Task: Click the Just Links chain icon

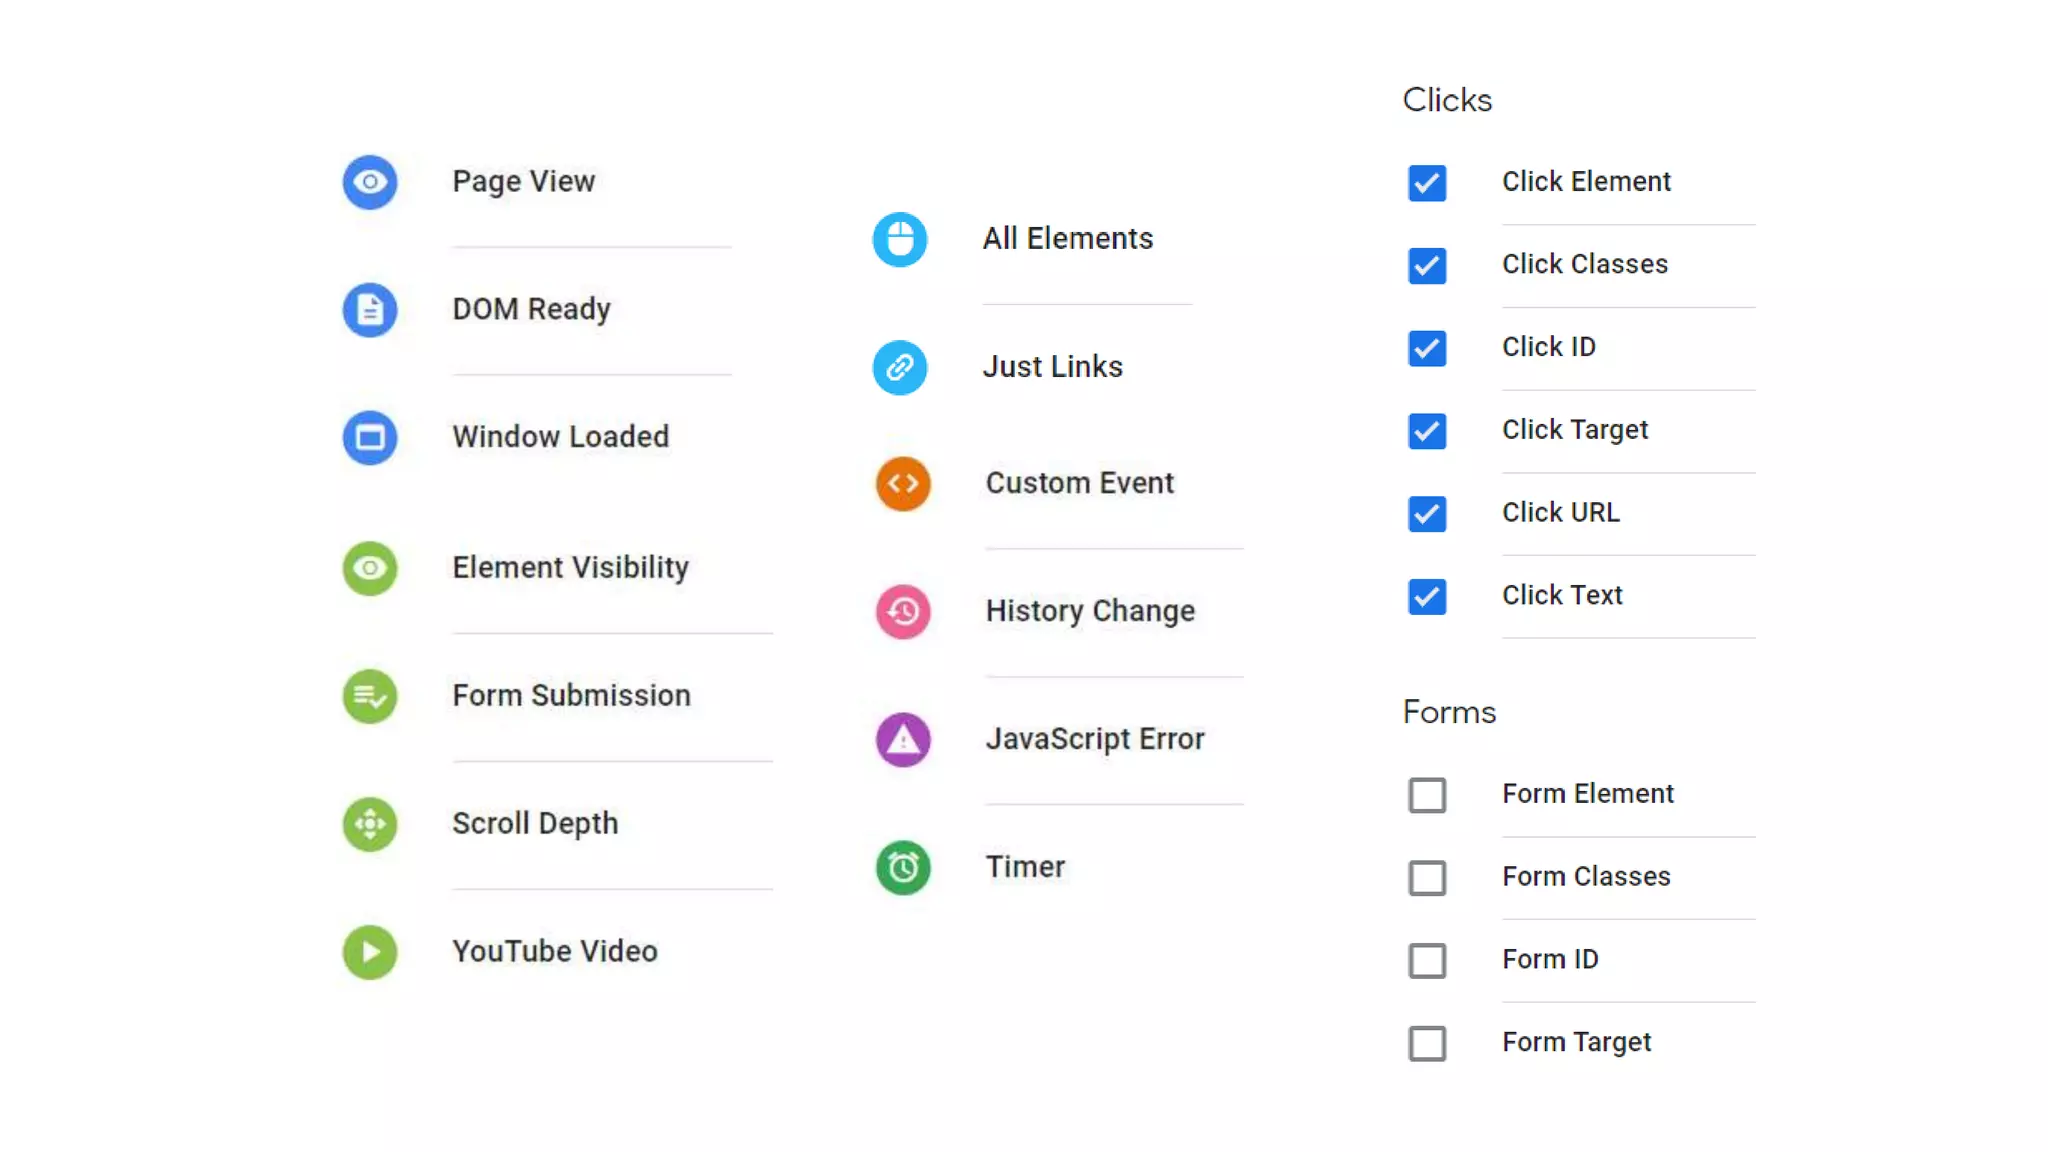Action: point(900,367)
